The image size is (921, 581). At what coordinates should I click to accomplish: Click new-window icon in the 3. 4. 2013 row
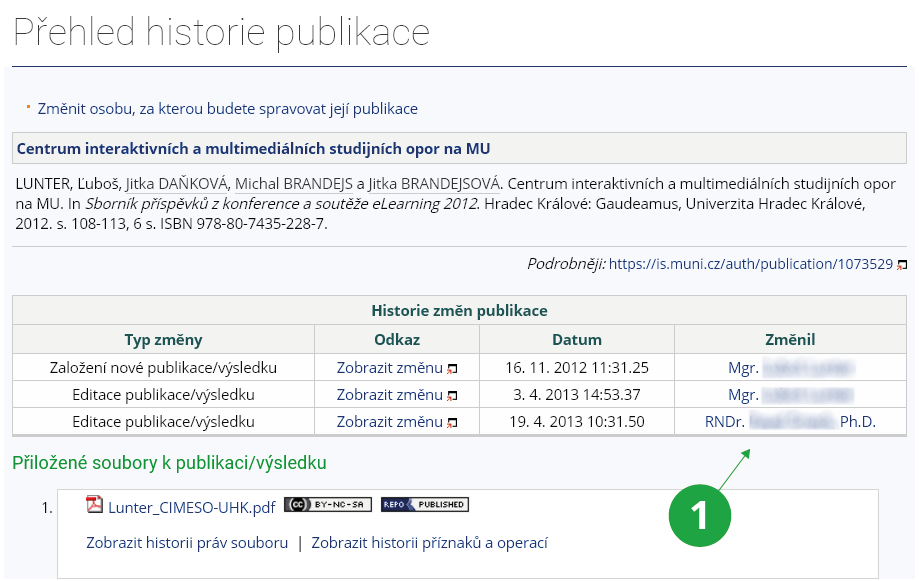click(452, 395)
